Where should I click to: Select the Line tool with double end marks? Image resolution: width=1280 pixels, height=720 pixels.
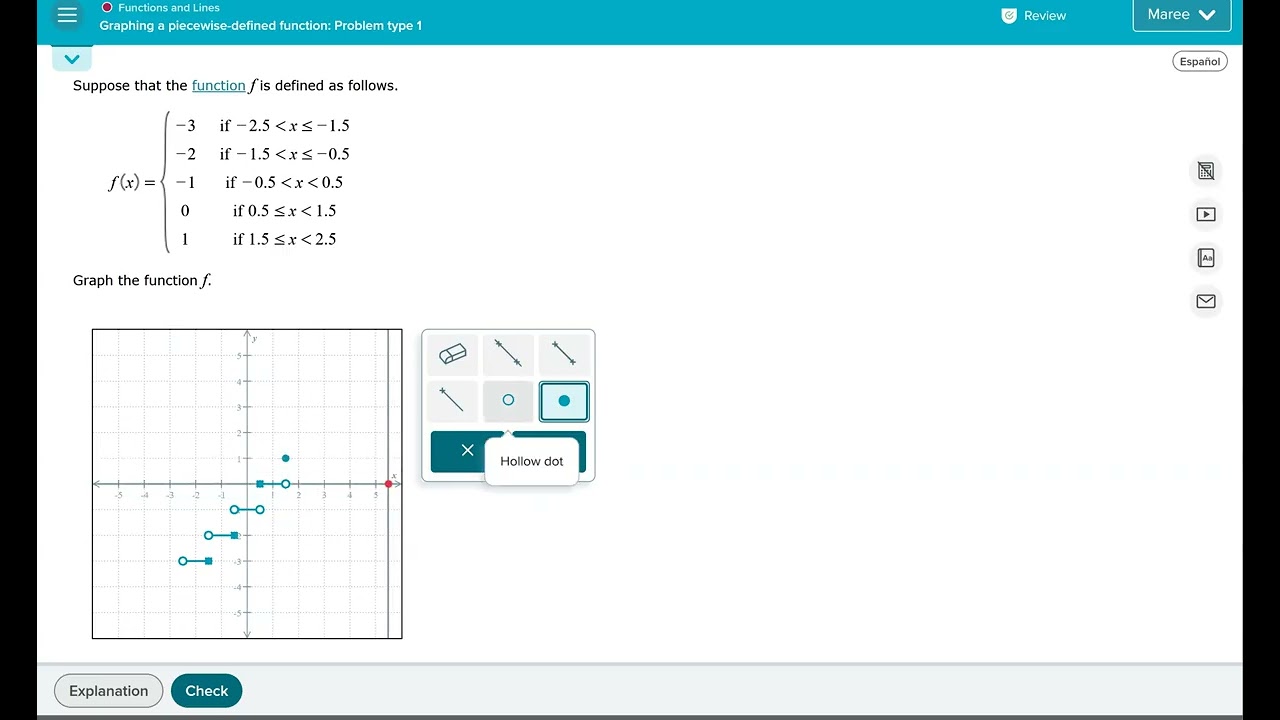coord(508,354)
